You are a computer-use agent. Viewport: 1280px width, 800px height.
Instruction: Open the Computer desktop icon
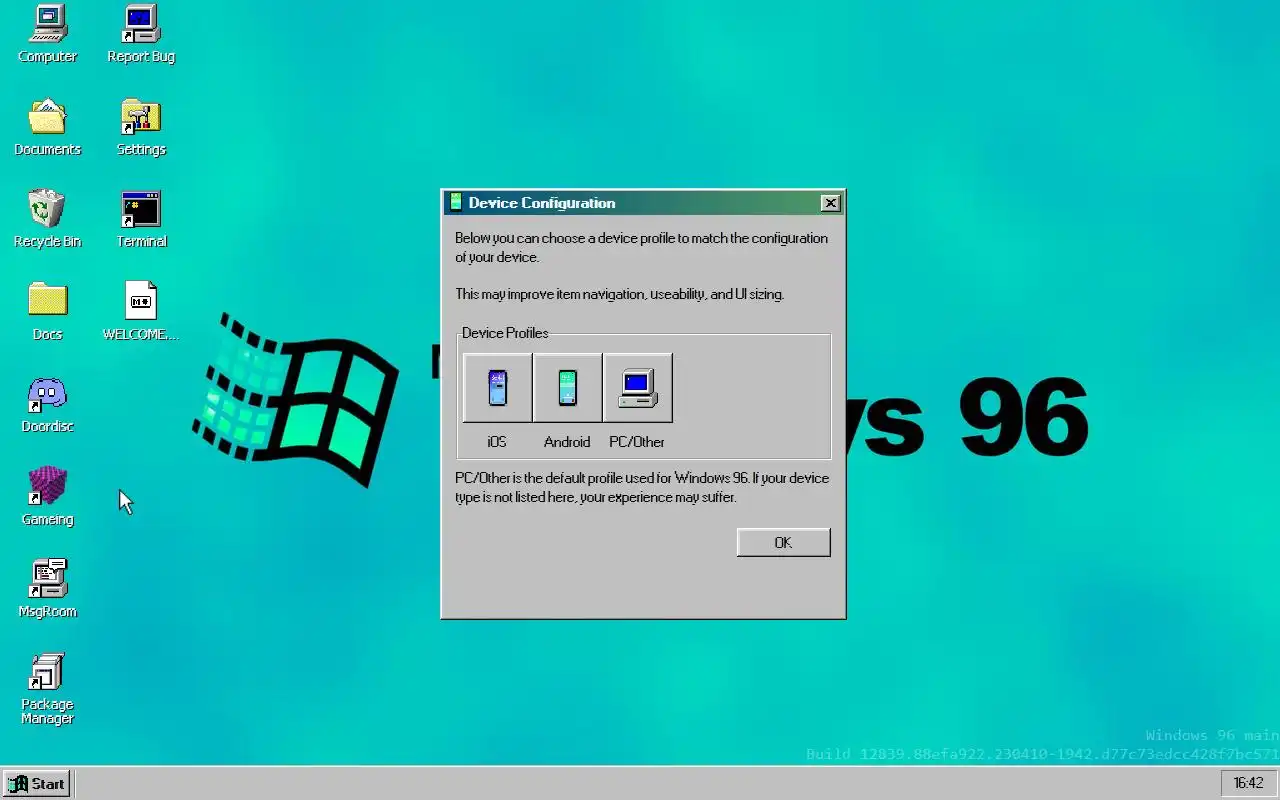[47, 24]
